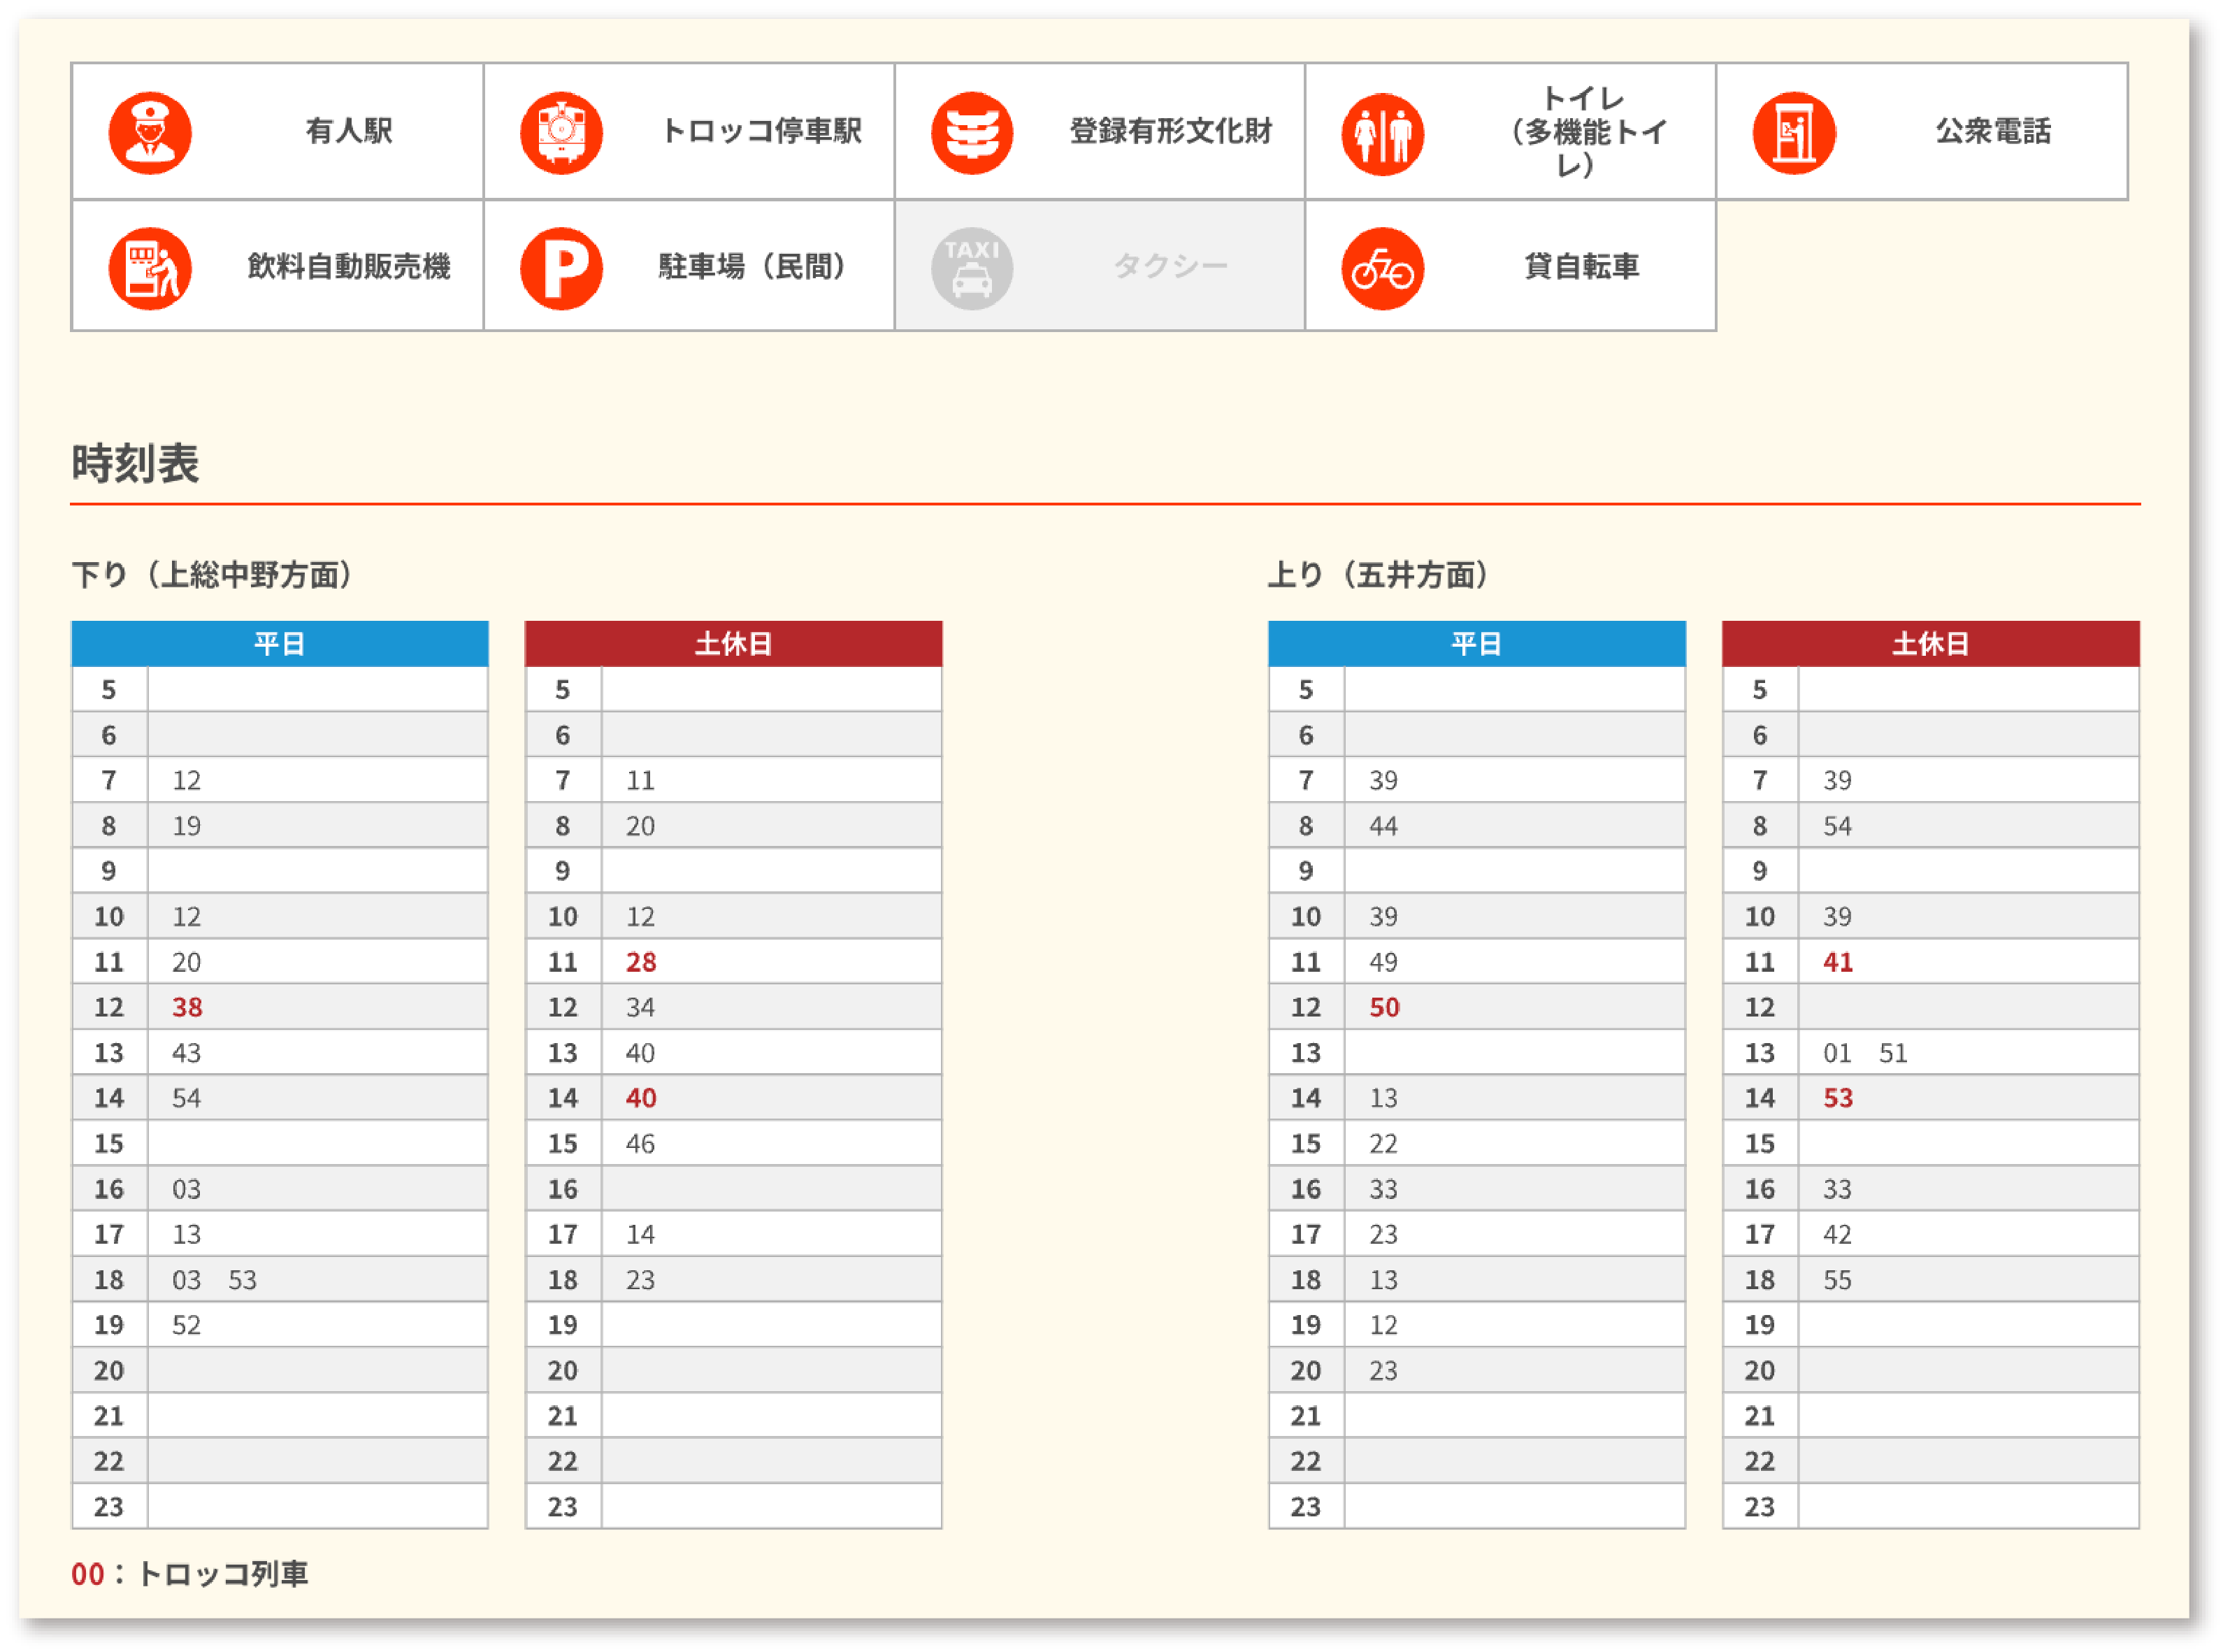Select the 平日 header under 下り timetable

(279, 643)
